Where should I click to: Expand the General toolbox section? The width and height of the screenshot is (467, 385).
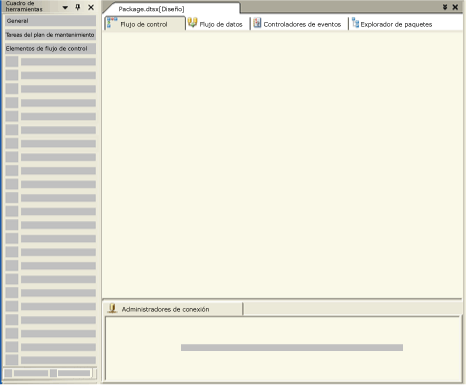coord(50,21)
